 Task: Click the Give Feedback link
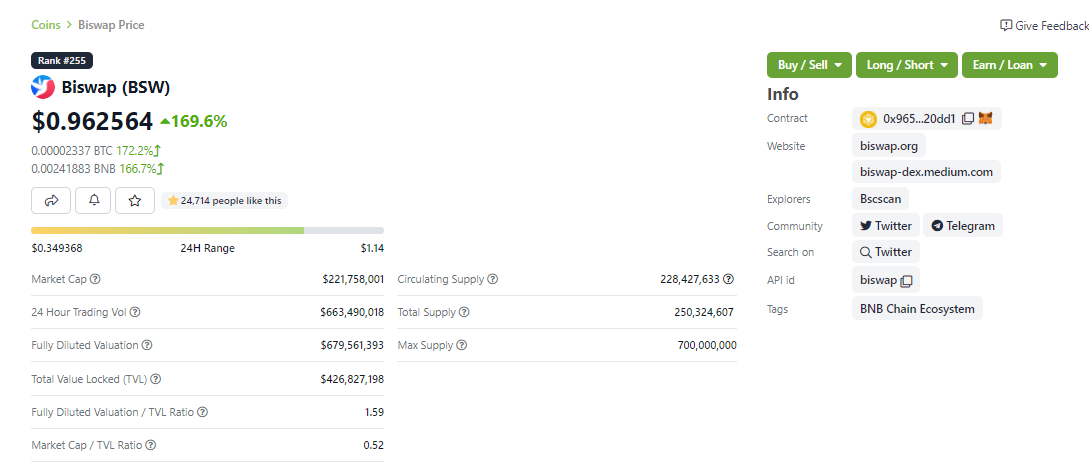(1045, 26)
